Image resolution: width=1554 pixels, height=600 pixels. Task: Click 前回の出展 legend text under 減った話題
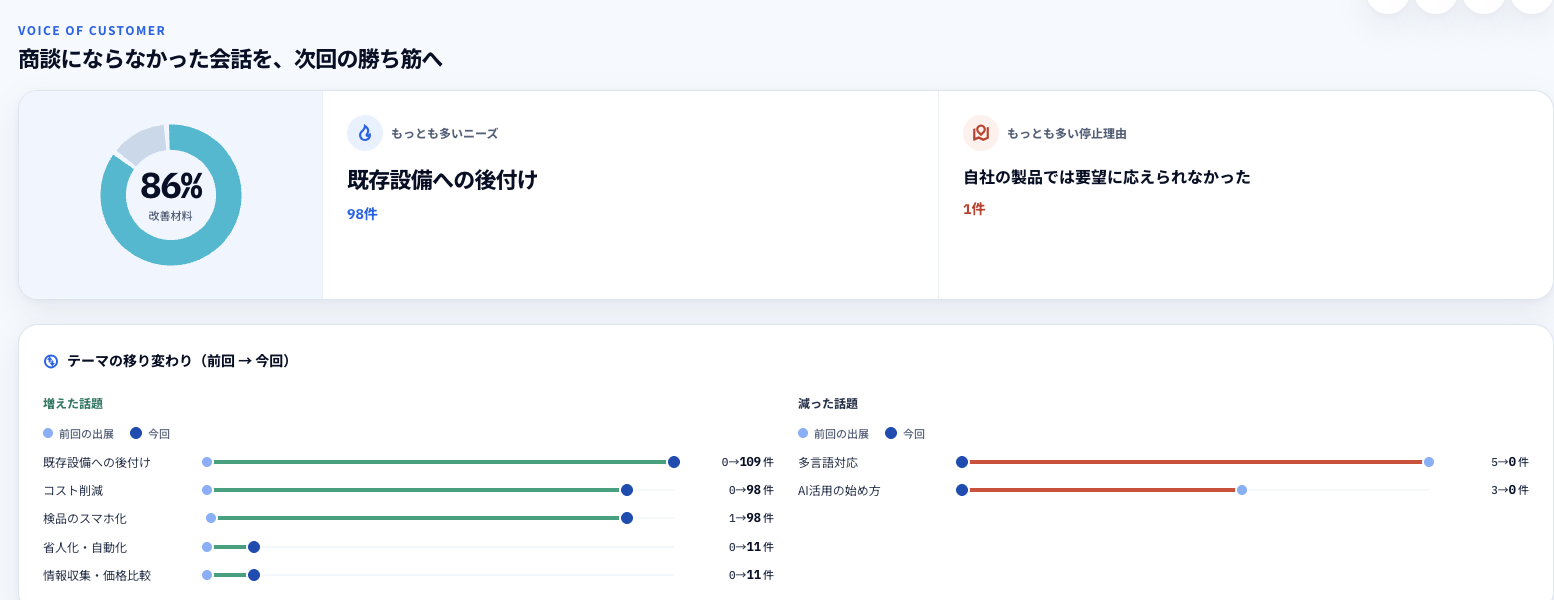(x=841, y=434)
